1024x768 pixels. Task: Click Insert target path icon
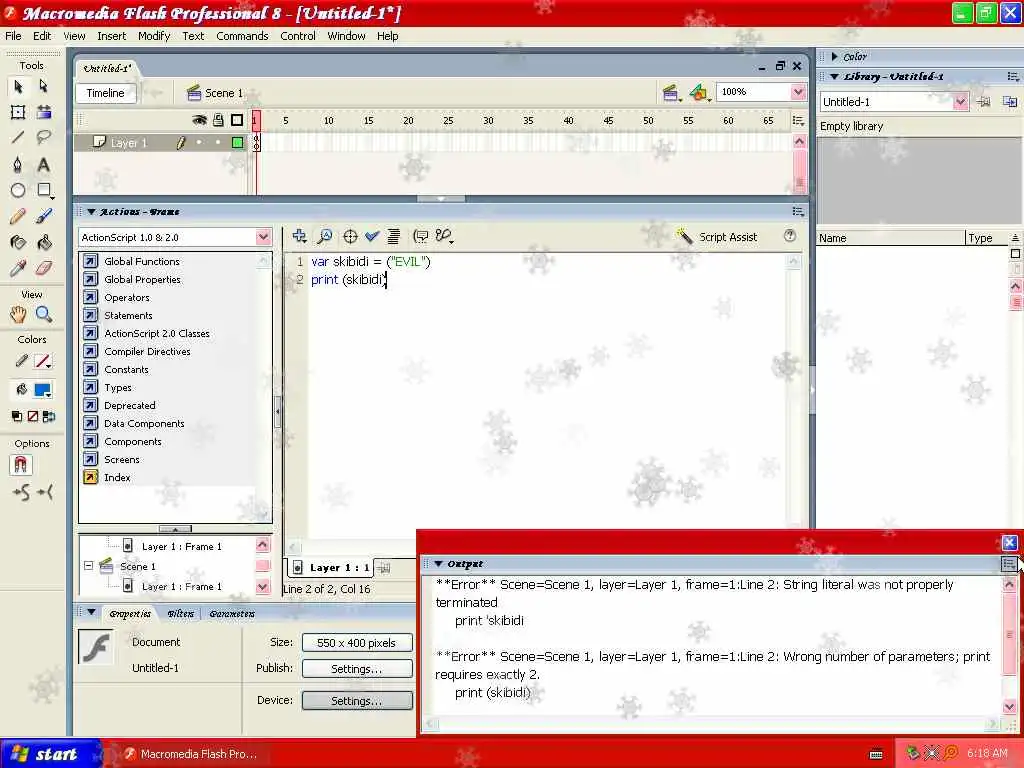point(350,236)
